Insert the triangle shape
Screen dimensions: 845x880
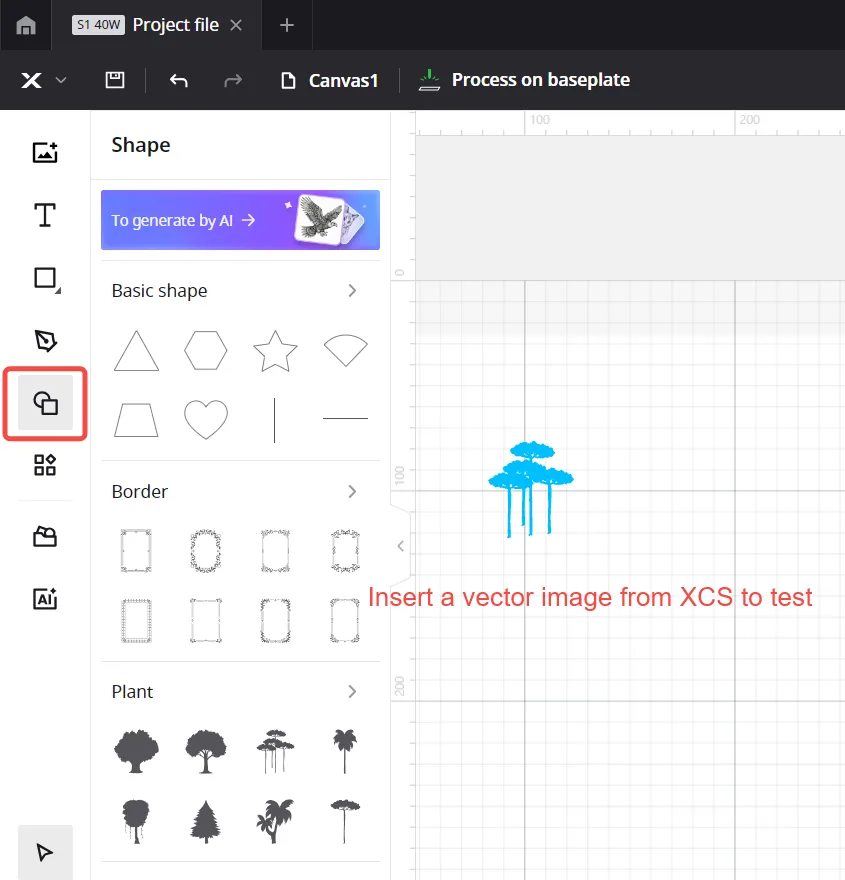(136, 351)
